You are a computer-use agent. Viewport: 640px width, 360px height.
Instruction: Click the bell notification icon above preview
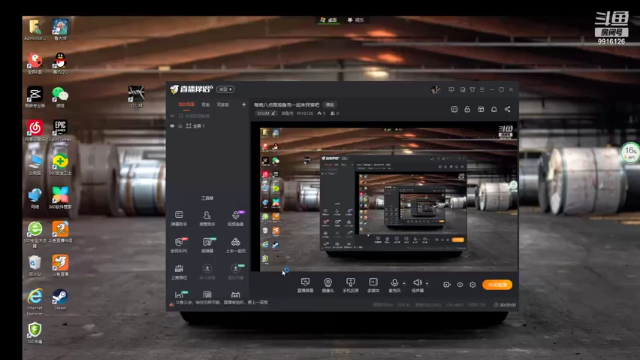click(494, 109)
